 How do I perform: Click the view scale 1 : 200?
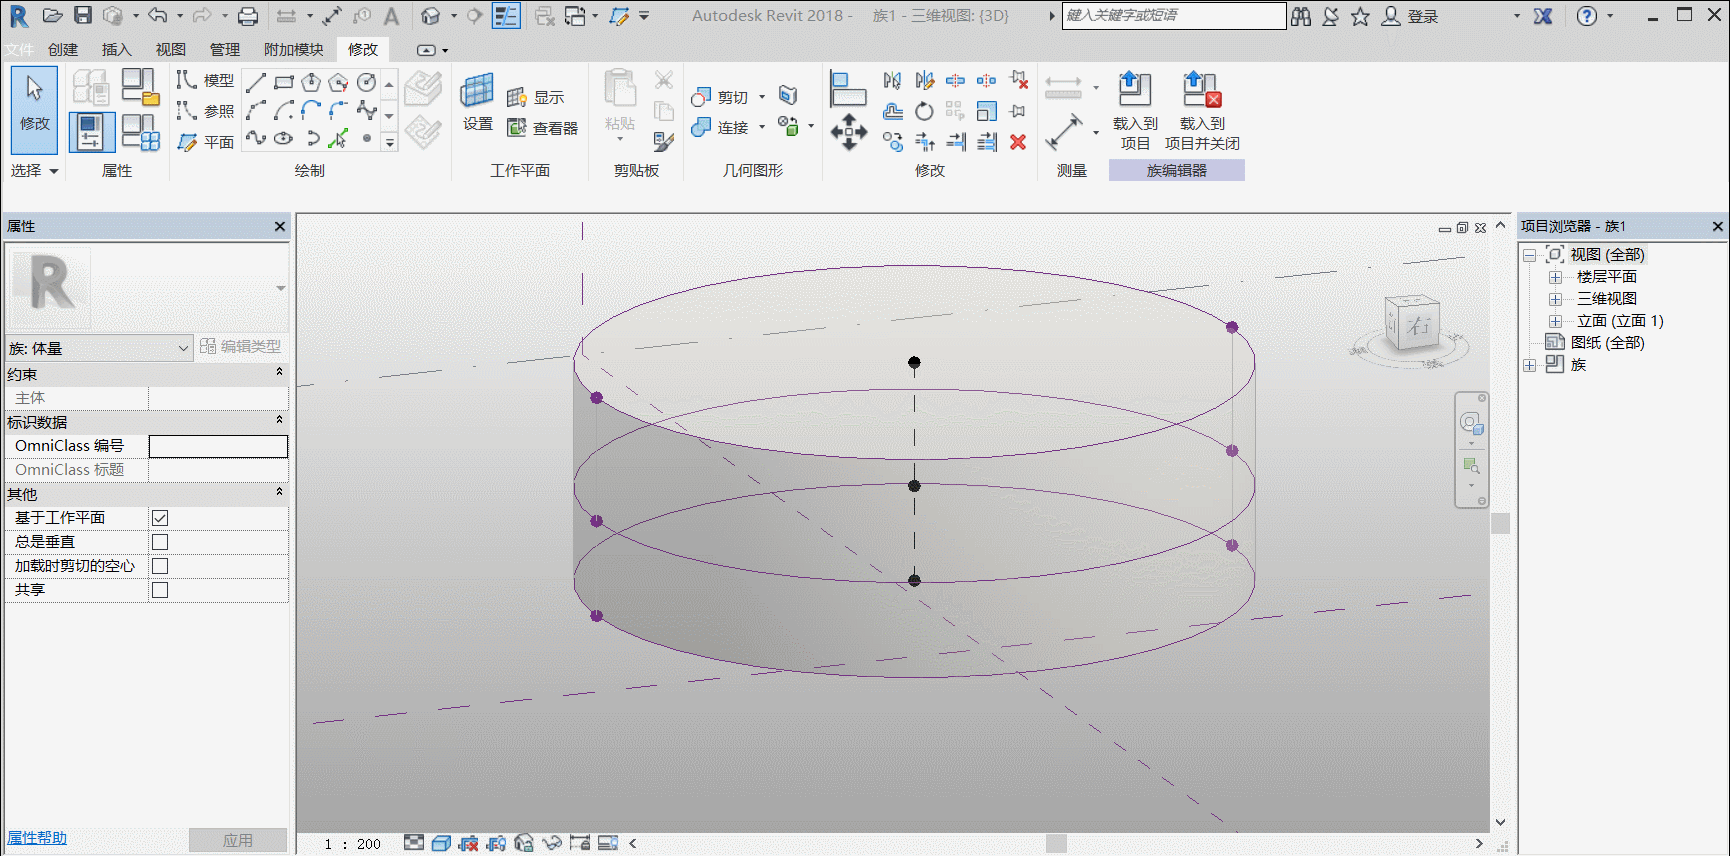353,844
